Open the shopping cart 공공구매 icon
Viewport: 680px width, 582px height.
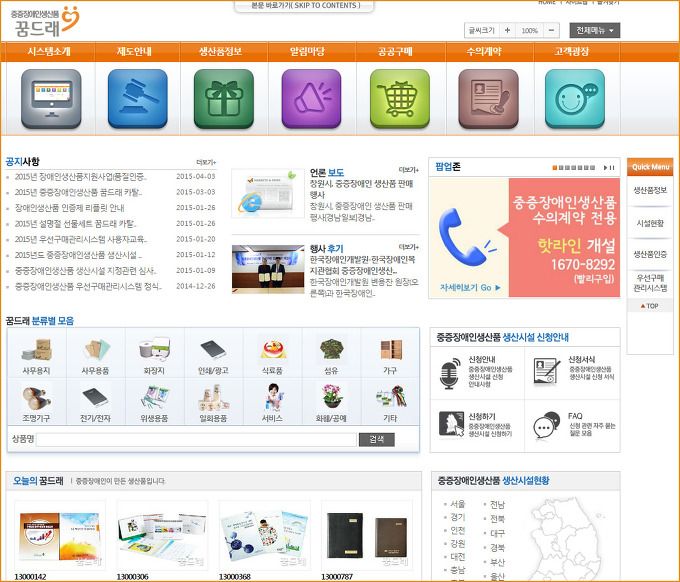pyautogui.click(x=400, y=99)
